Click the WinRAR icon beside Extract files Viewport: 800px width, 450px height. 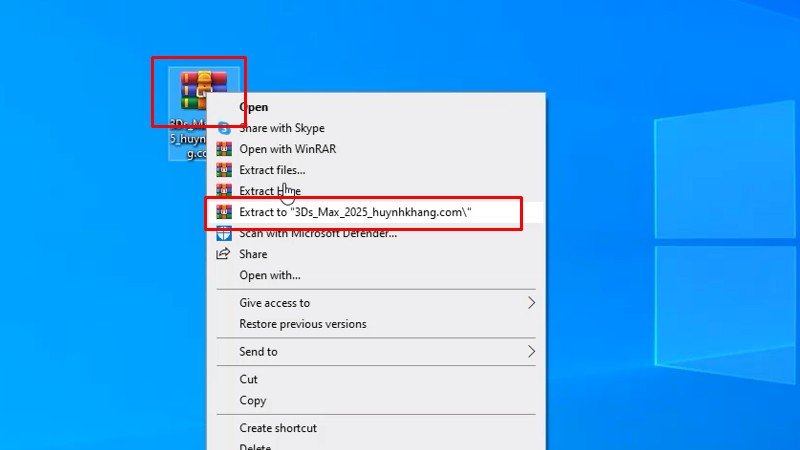tap(224, 170)
